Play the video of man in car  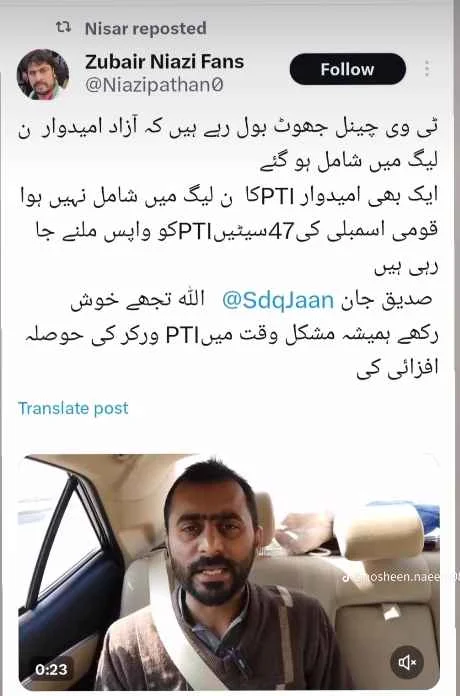click(x=229, y=572)
